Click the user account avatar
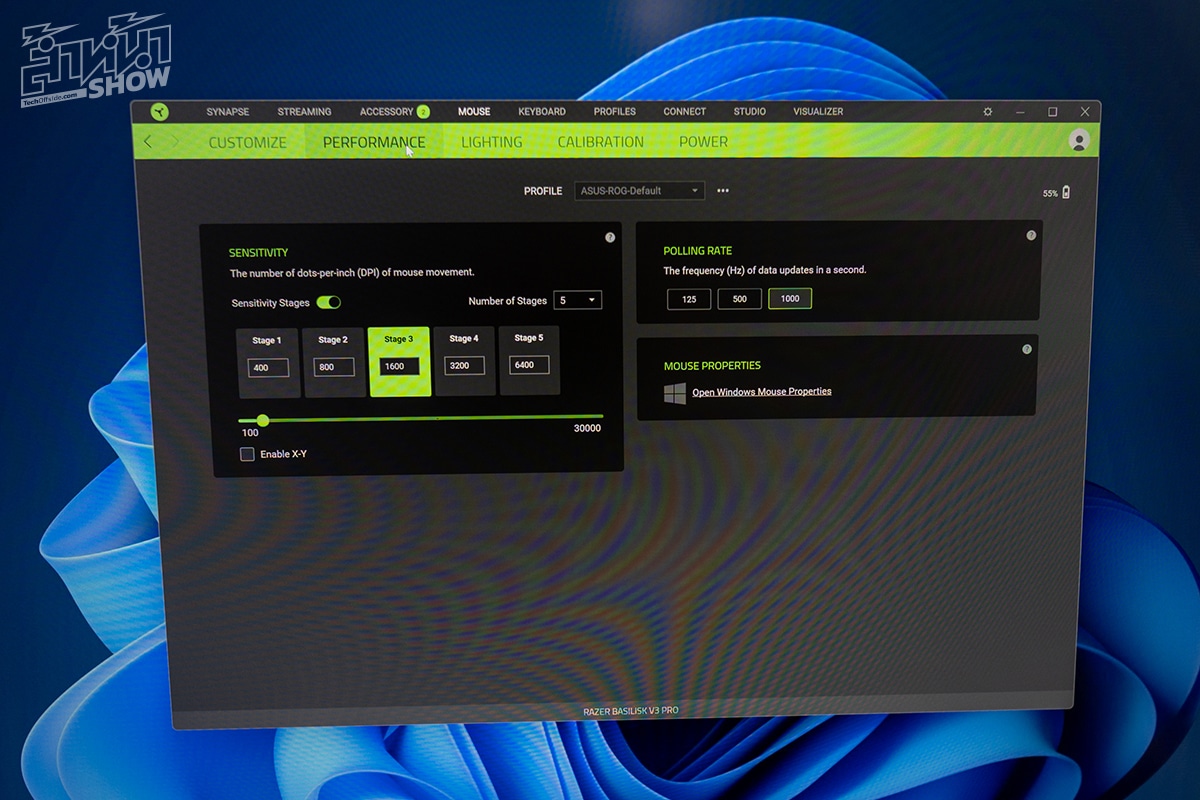The height and width of the screenshot is (800, 1200). [x=1078, y=140]
